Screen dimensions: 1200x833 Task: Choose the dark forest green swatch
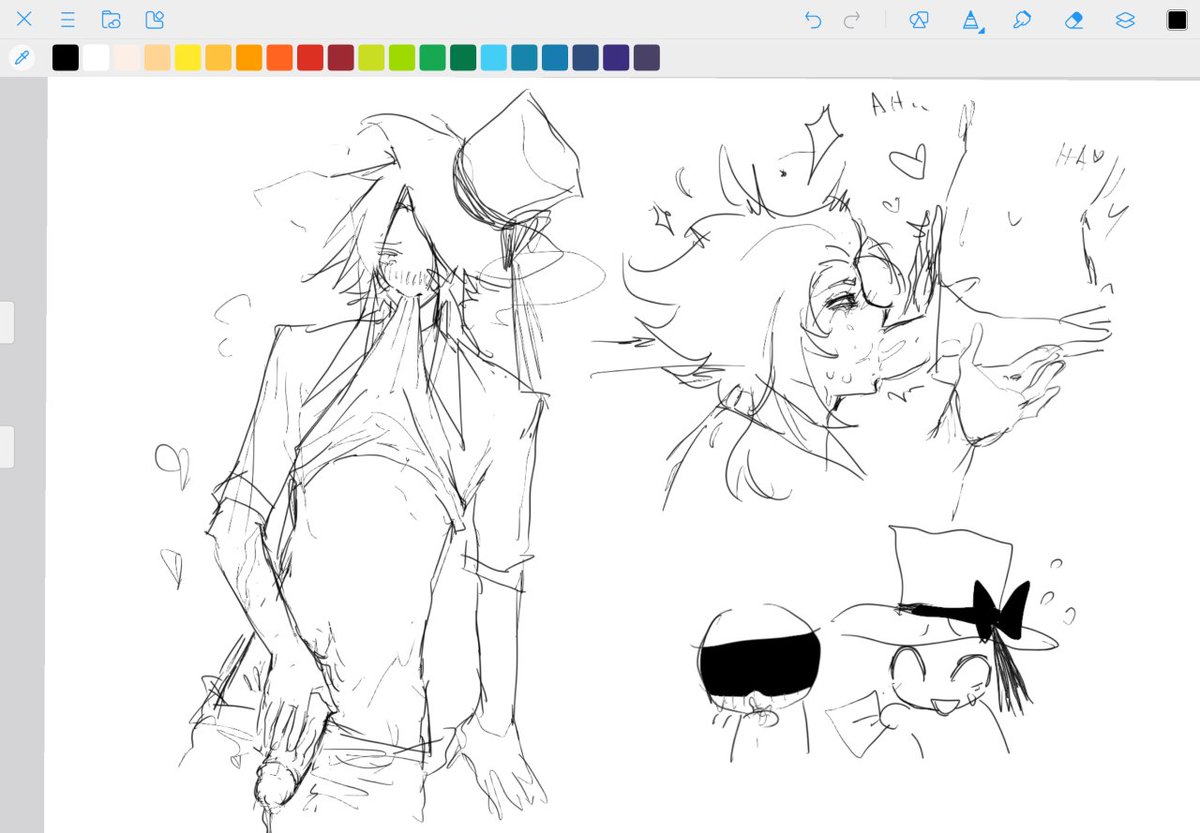pos(463,58)
